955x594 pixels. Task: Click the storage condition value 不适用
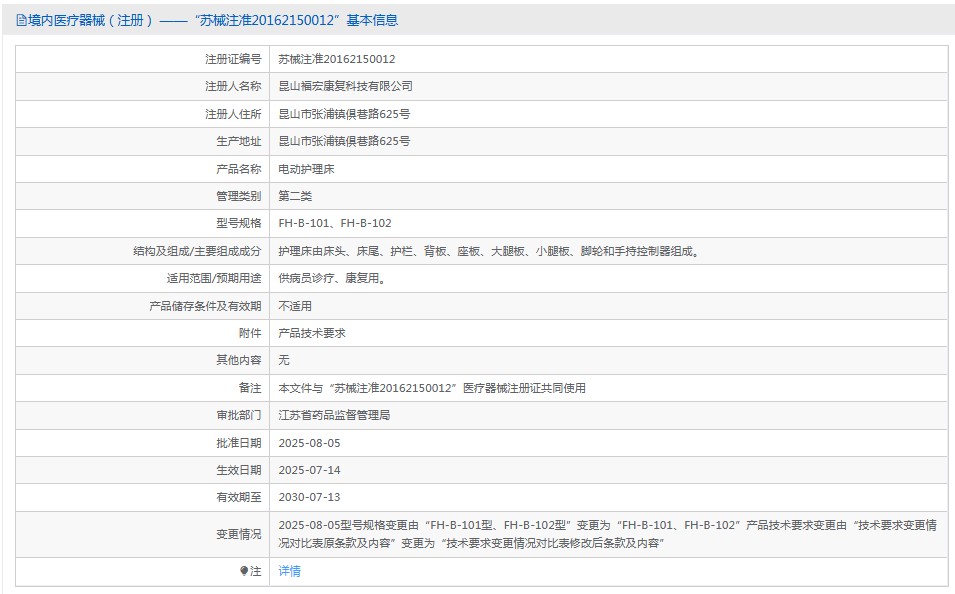pyautogui.click(x=295, y=306)
